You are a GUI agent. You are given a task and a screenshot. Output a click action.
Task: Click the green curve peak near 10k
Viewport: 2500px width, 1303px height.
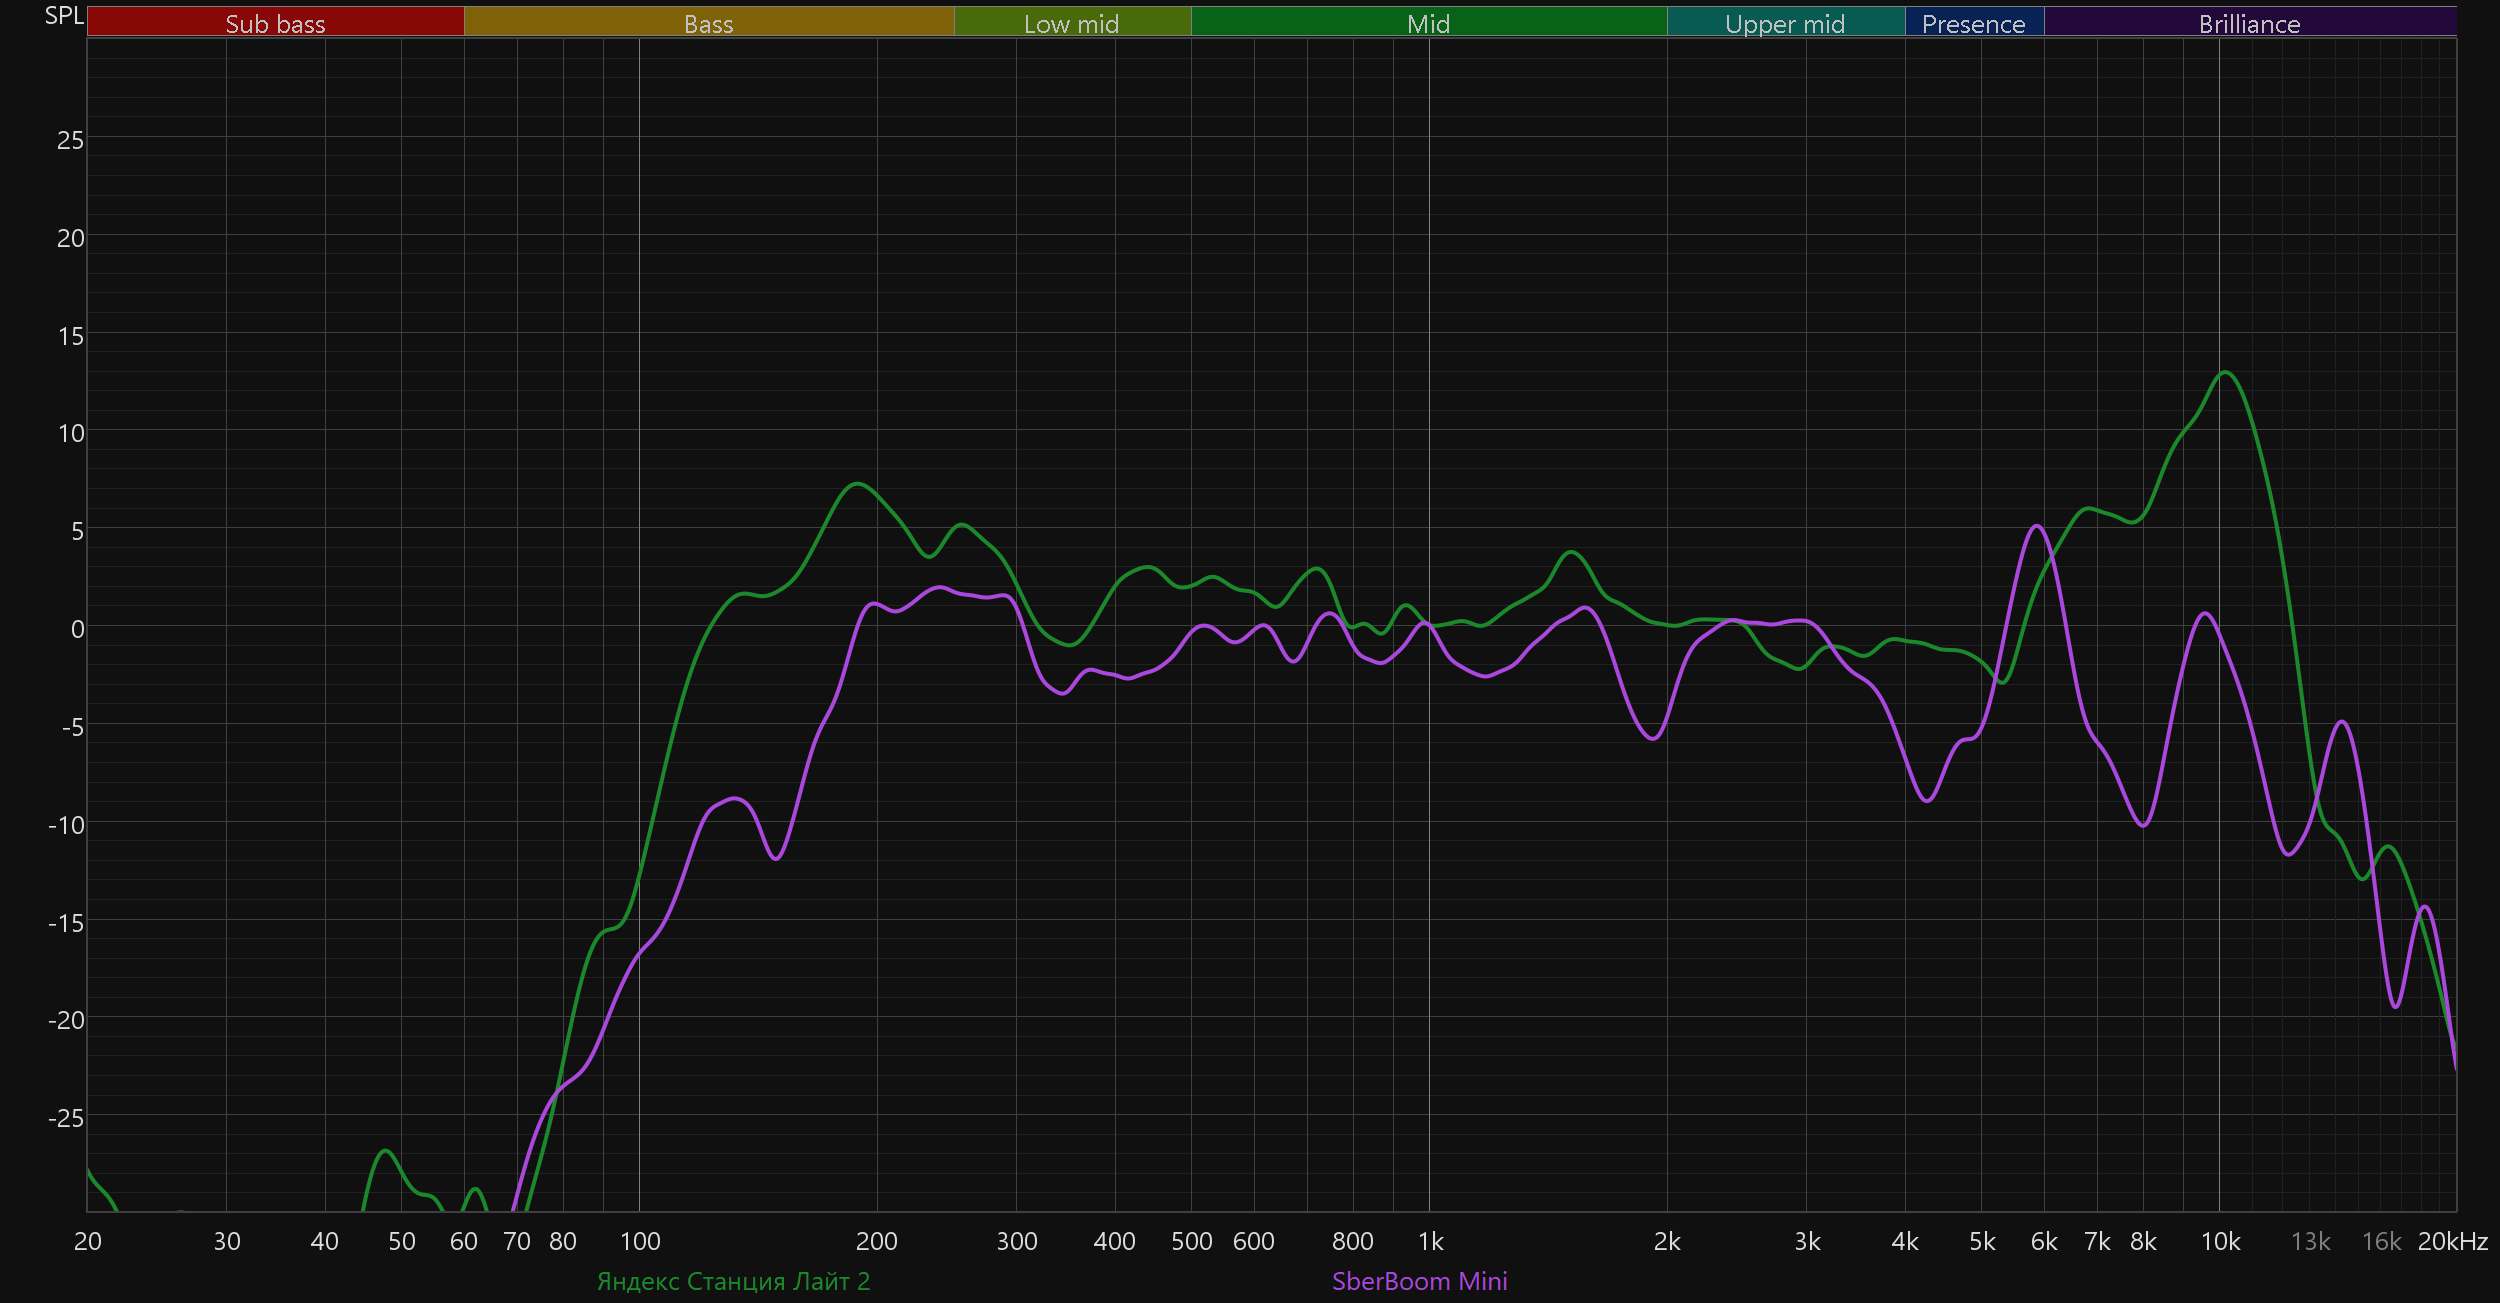[2226, 373]
